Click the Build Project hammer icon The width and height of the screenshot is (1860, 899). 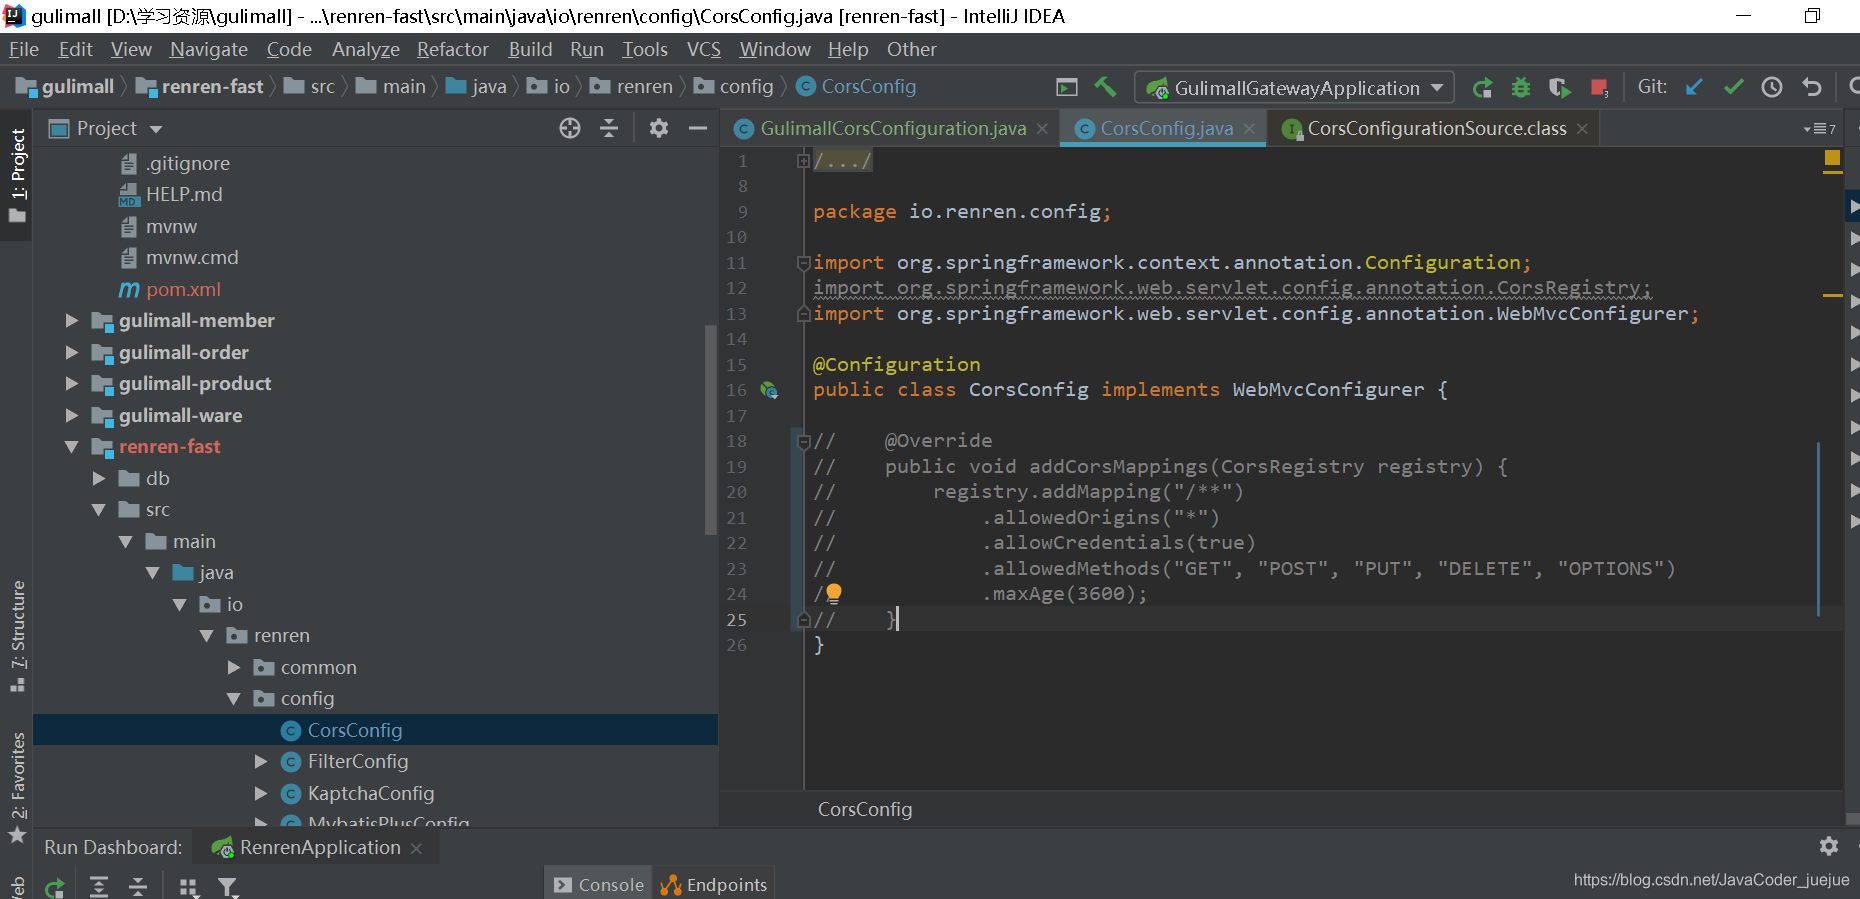[1105, 87]
